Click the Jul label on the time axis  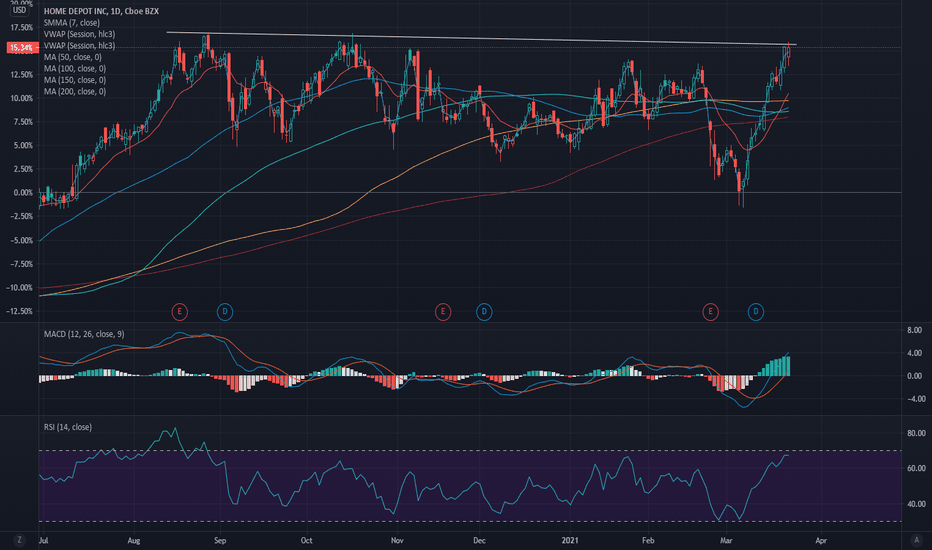[43, 540]
